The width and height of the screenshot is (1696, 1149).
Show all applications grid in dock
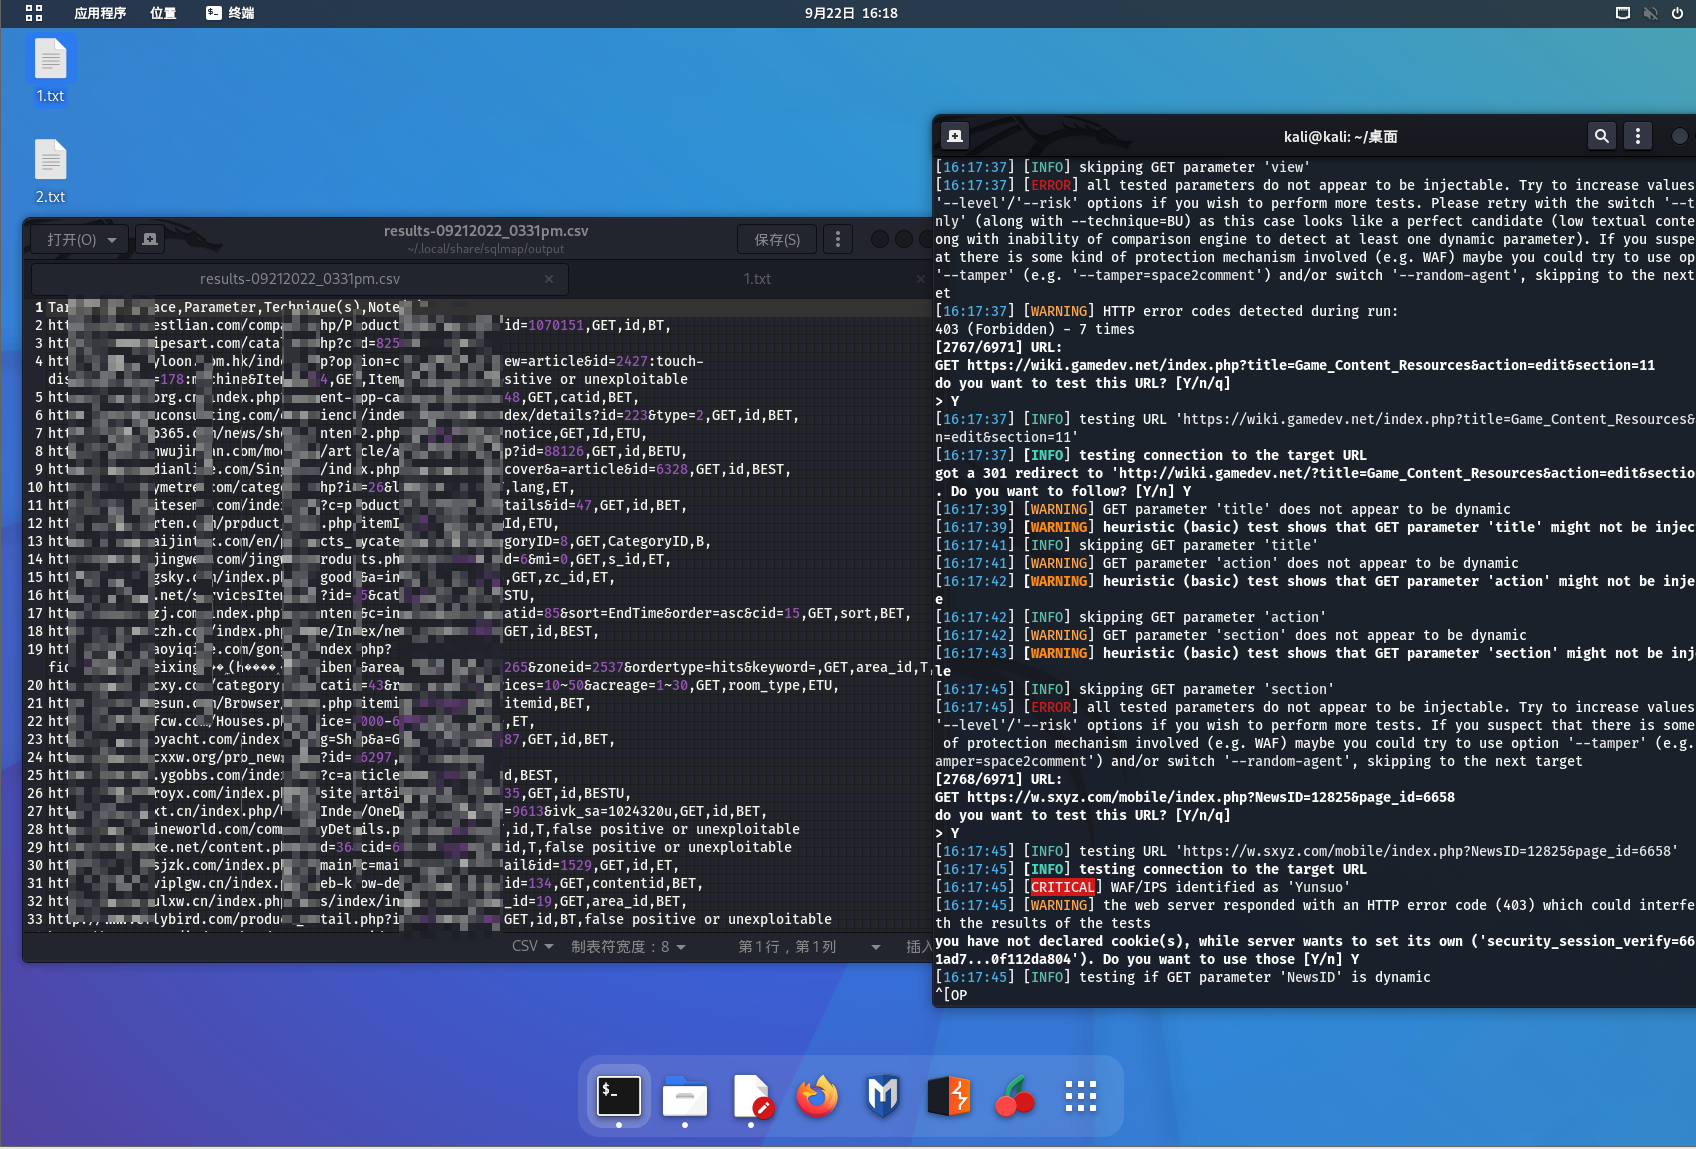click(1081, 1096)
